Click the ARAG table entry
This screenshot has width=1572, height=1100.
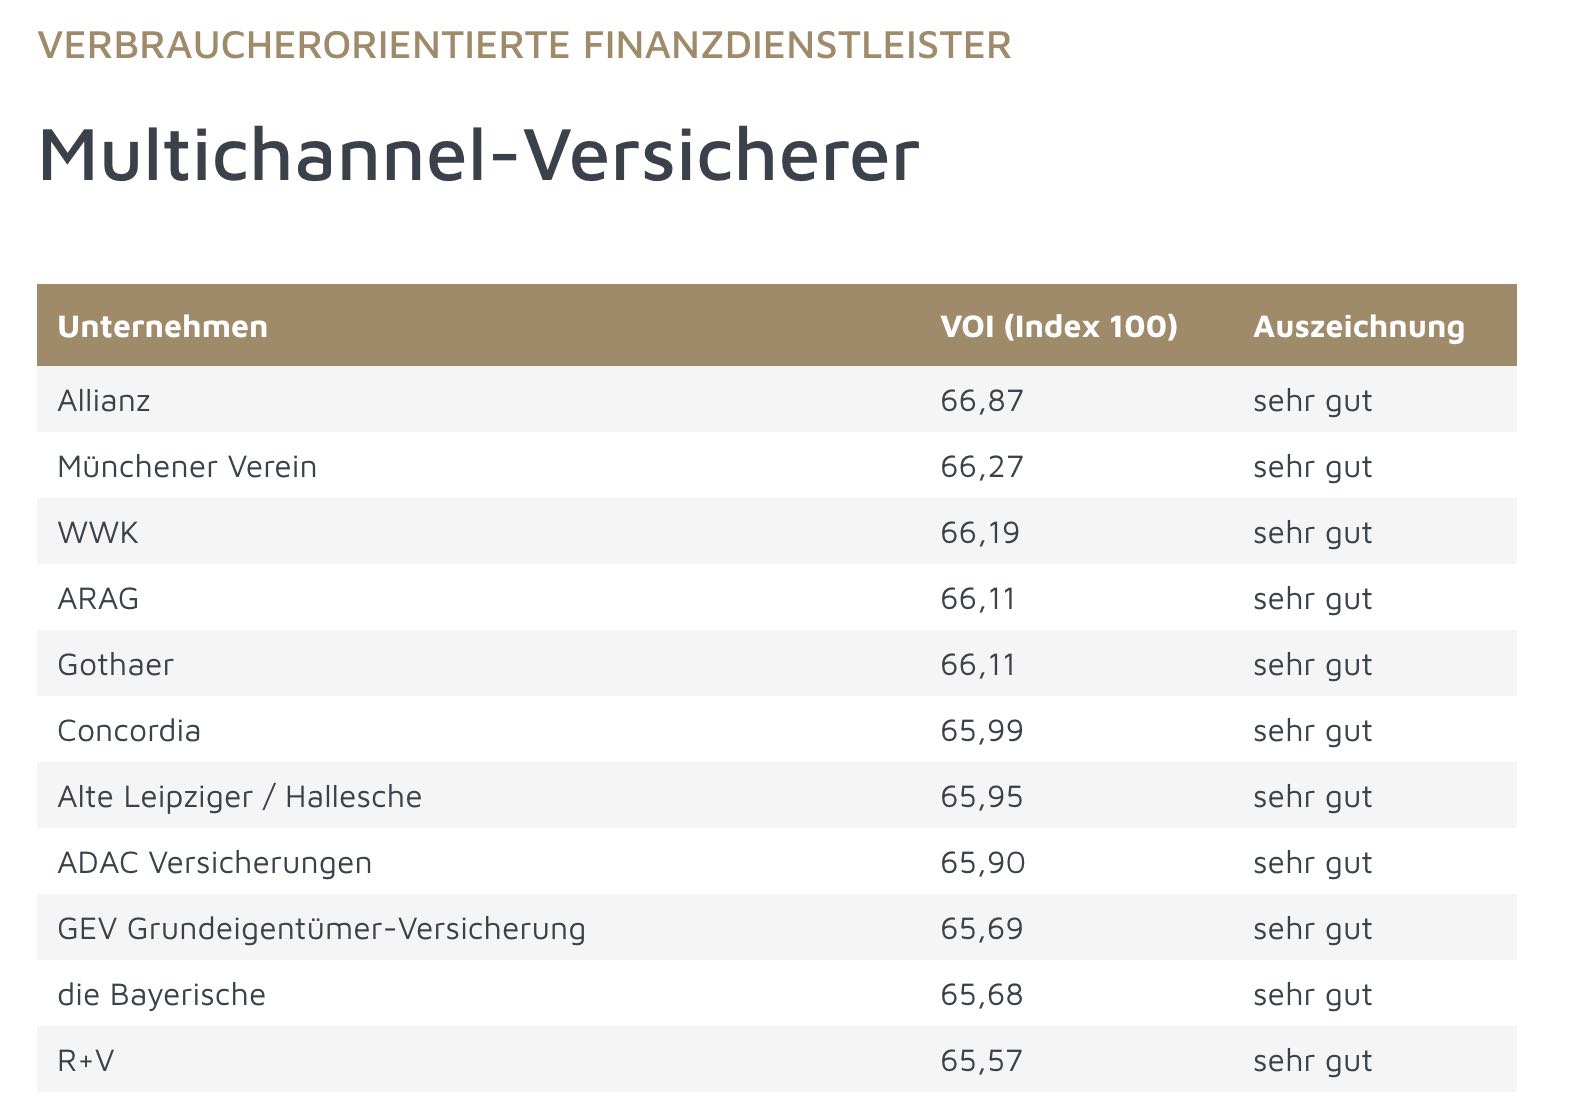click(x=98, y=599)
